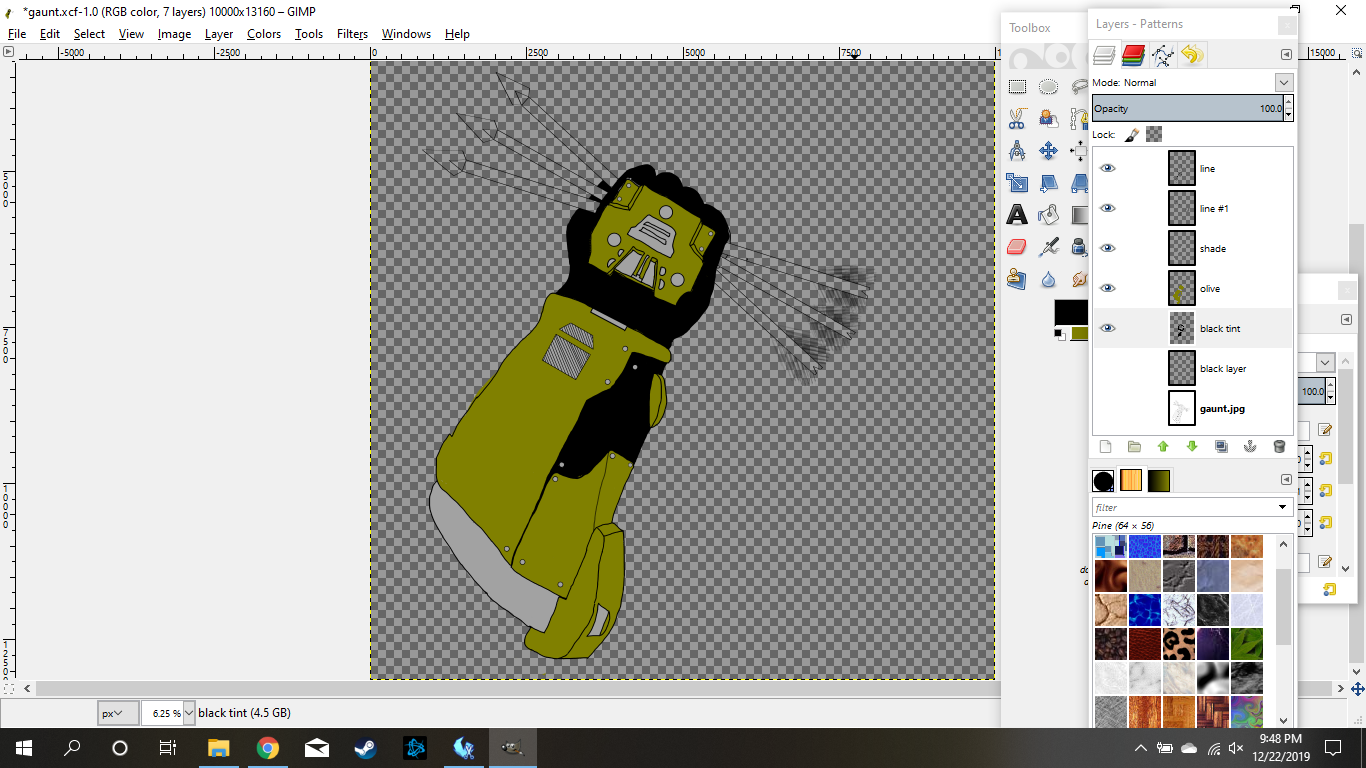
Task: Open Steam from the taskbar
Action: pyautogui.click(x=365, y=748)
